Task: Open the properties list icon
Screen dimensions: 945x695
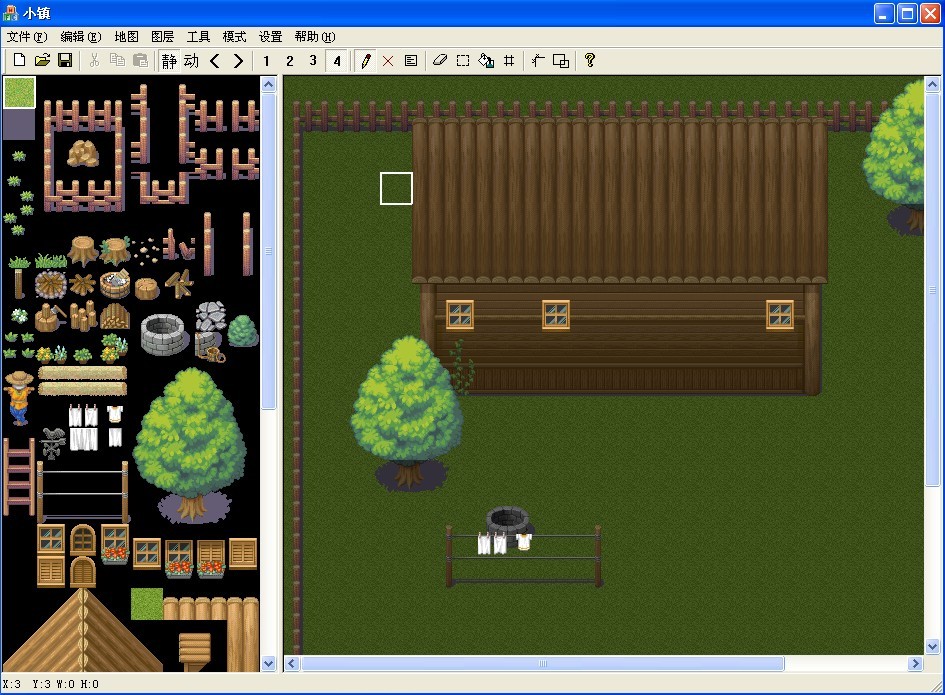Action: 411,60
